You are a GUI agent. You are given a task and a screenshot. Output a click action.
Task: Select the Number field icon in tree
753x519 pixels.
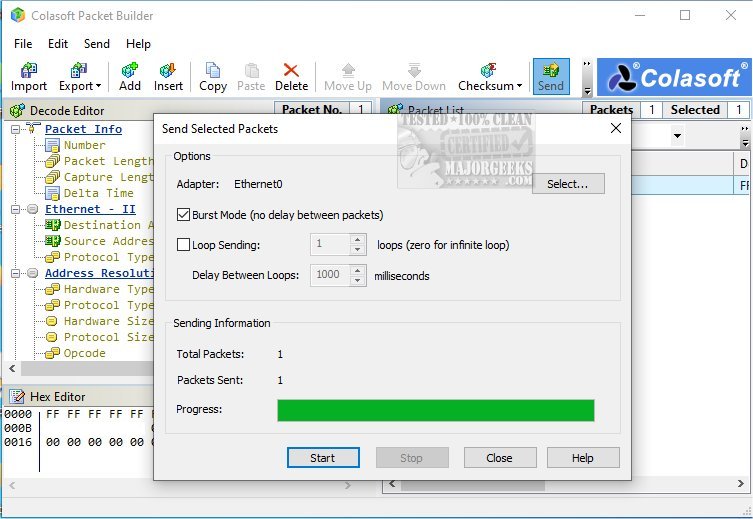point(52,145)
